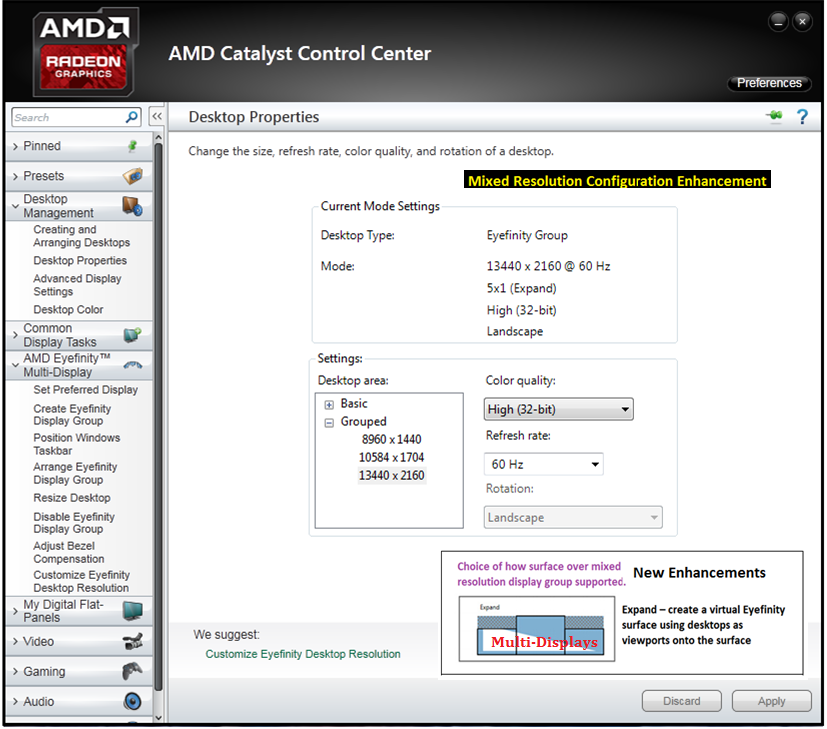Image resolution: width=827 pixels, height=729 pixels.
Task: Open the Rotation Landscape dropdown
Action: (x=573, y=517)
